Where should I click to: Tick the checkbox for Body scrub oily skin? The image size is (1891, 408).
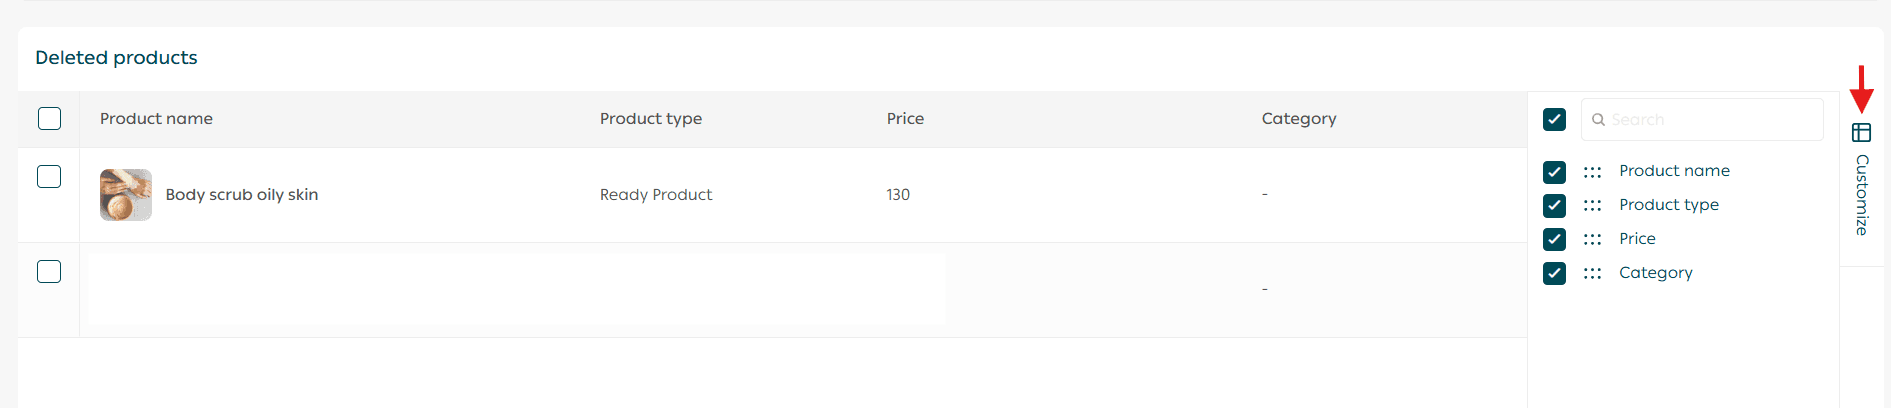click(x=49, y=177)
